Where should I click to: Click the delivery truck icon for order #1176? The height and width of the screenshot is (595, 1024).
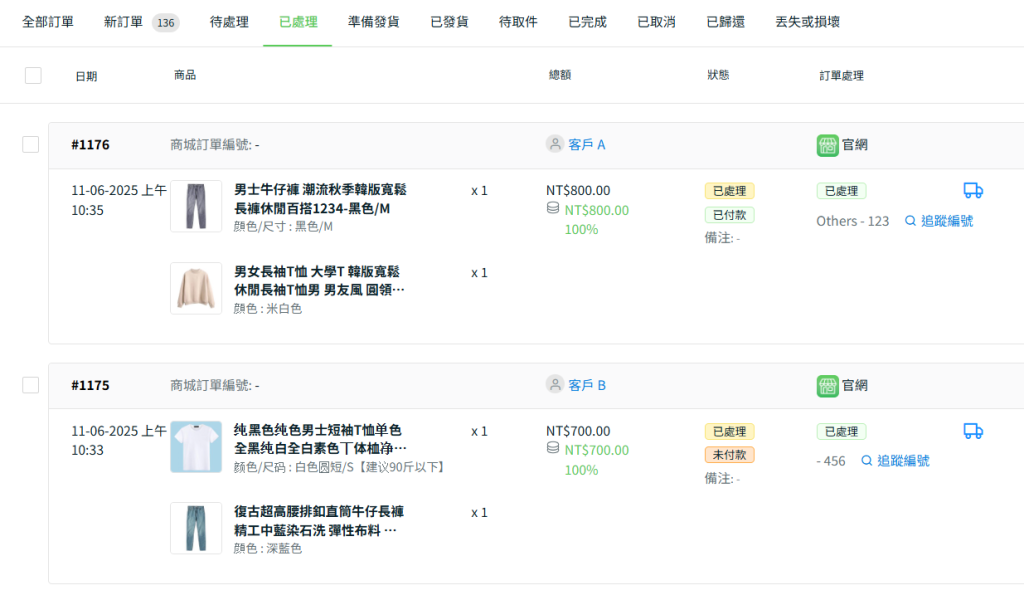tap(973, 190)
